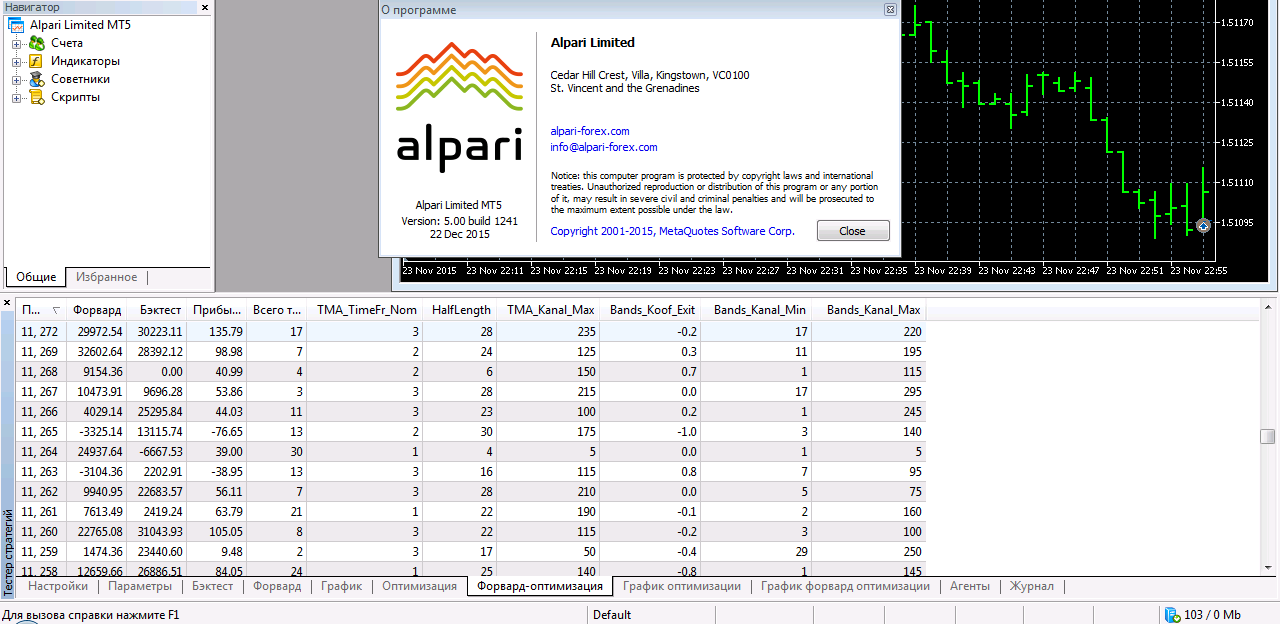Click the Счета accounts icon
The height and width of the screenshot is (624, 1280).
point(37,43)
